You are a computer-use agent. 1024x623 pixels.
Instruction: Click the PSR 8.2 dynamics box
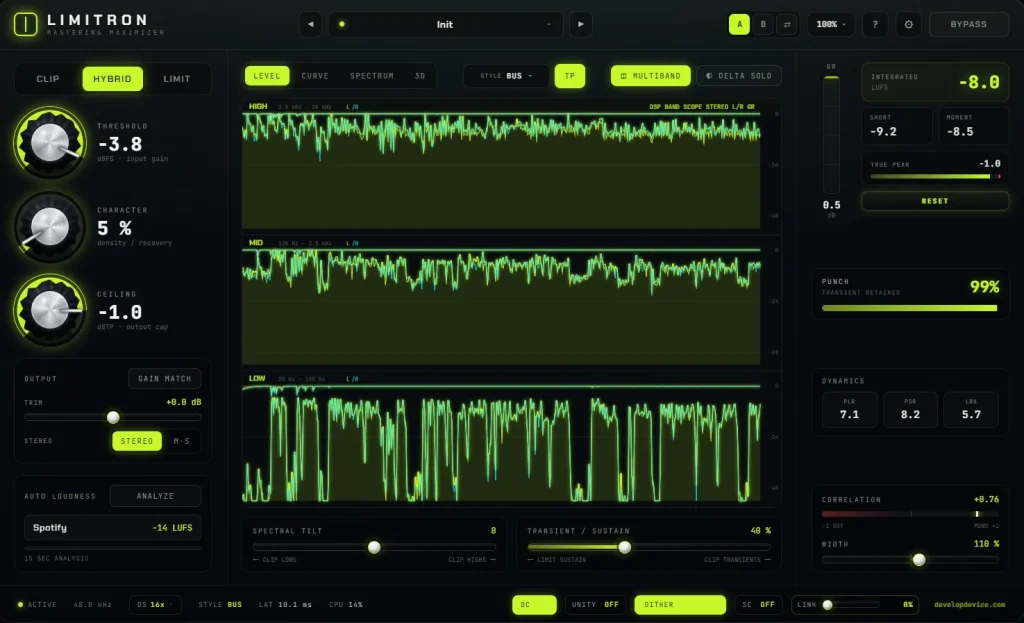point(910,409)
